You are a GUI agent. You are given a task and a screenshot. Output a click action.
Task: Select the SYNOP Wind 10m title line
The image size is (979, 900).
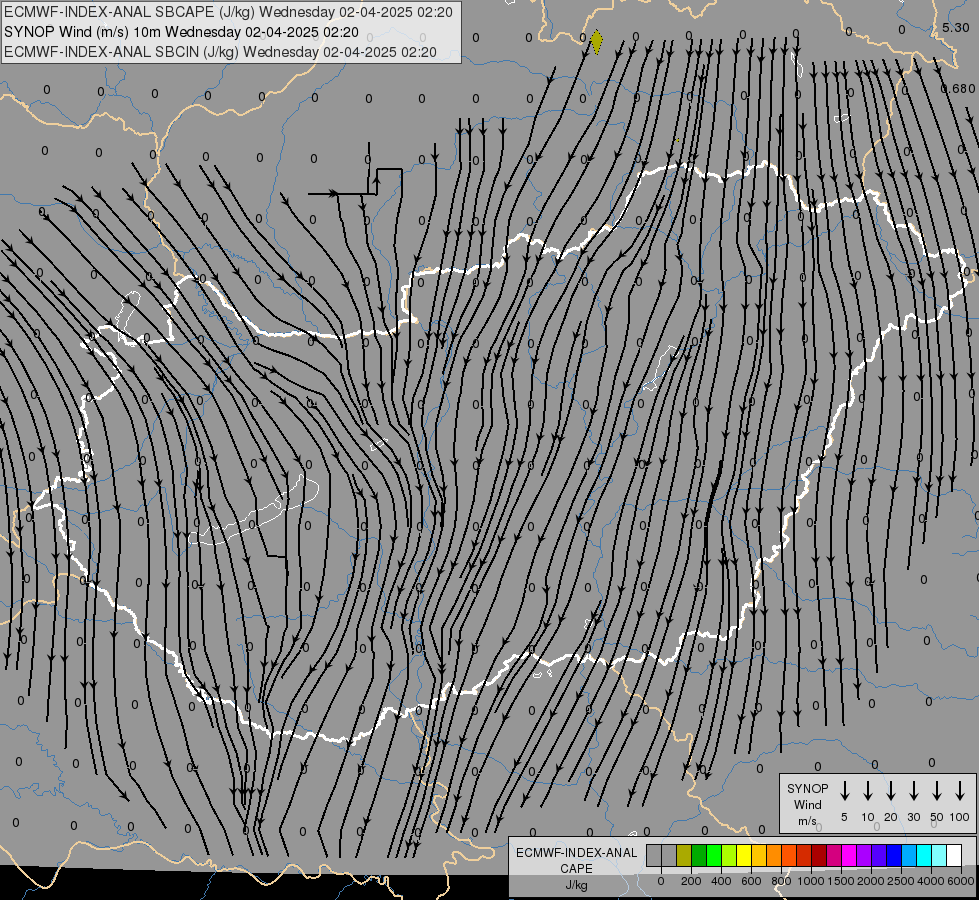point(181,32)
